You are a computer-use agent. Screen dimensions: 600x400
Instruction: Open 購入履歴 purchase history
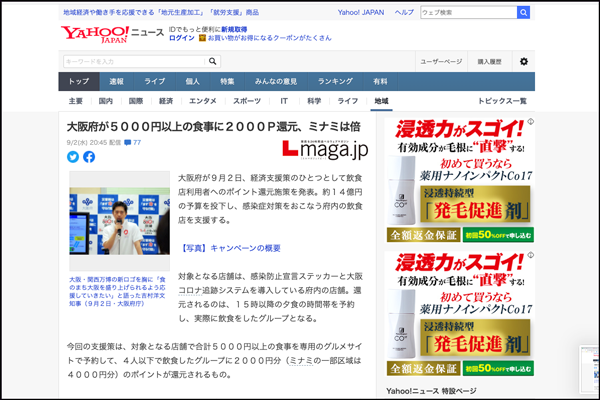pyautogui.click(x=489, y=61)
